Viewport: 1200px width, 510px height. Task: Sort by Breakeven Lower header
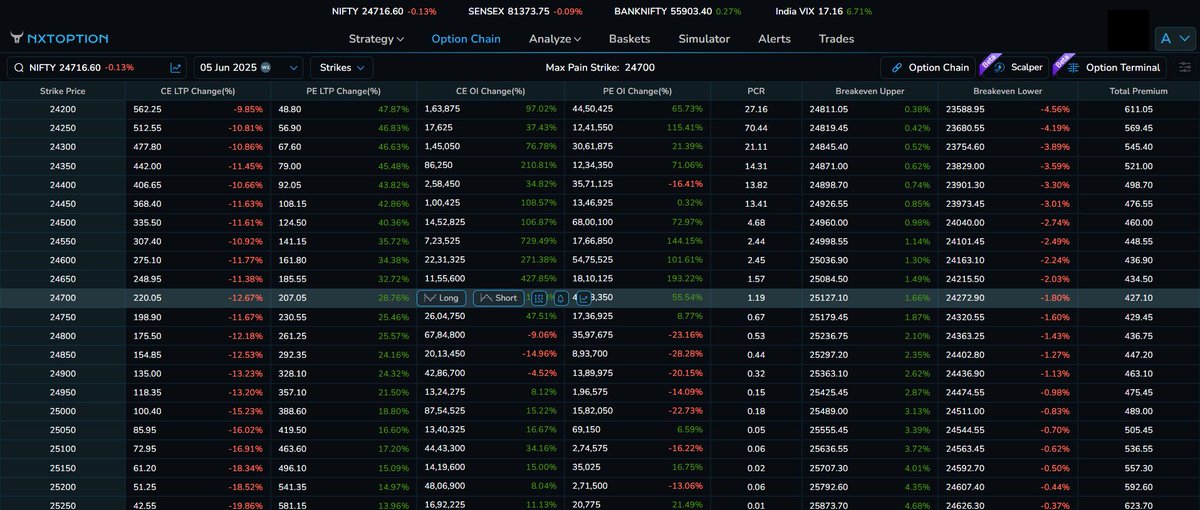point(1007,90)
